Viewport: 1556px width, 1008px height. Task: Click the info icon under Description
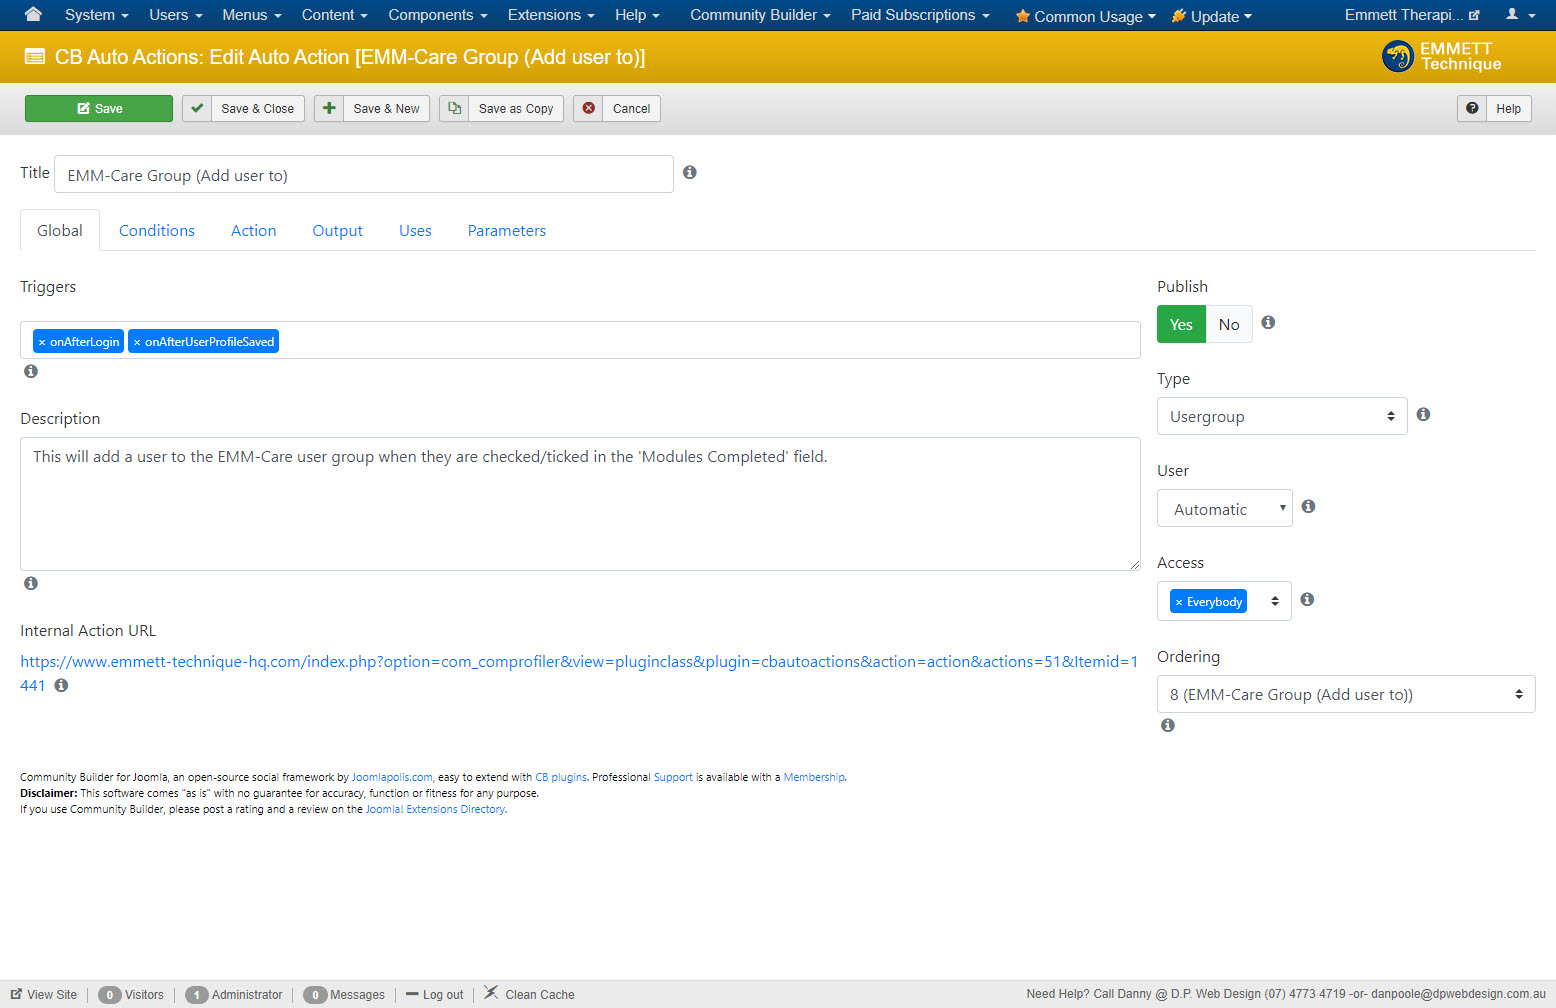click(31, 583)
